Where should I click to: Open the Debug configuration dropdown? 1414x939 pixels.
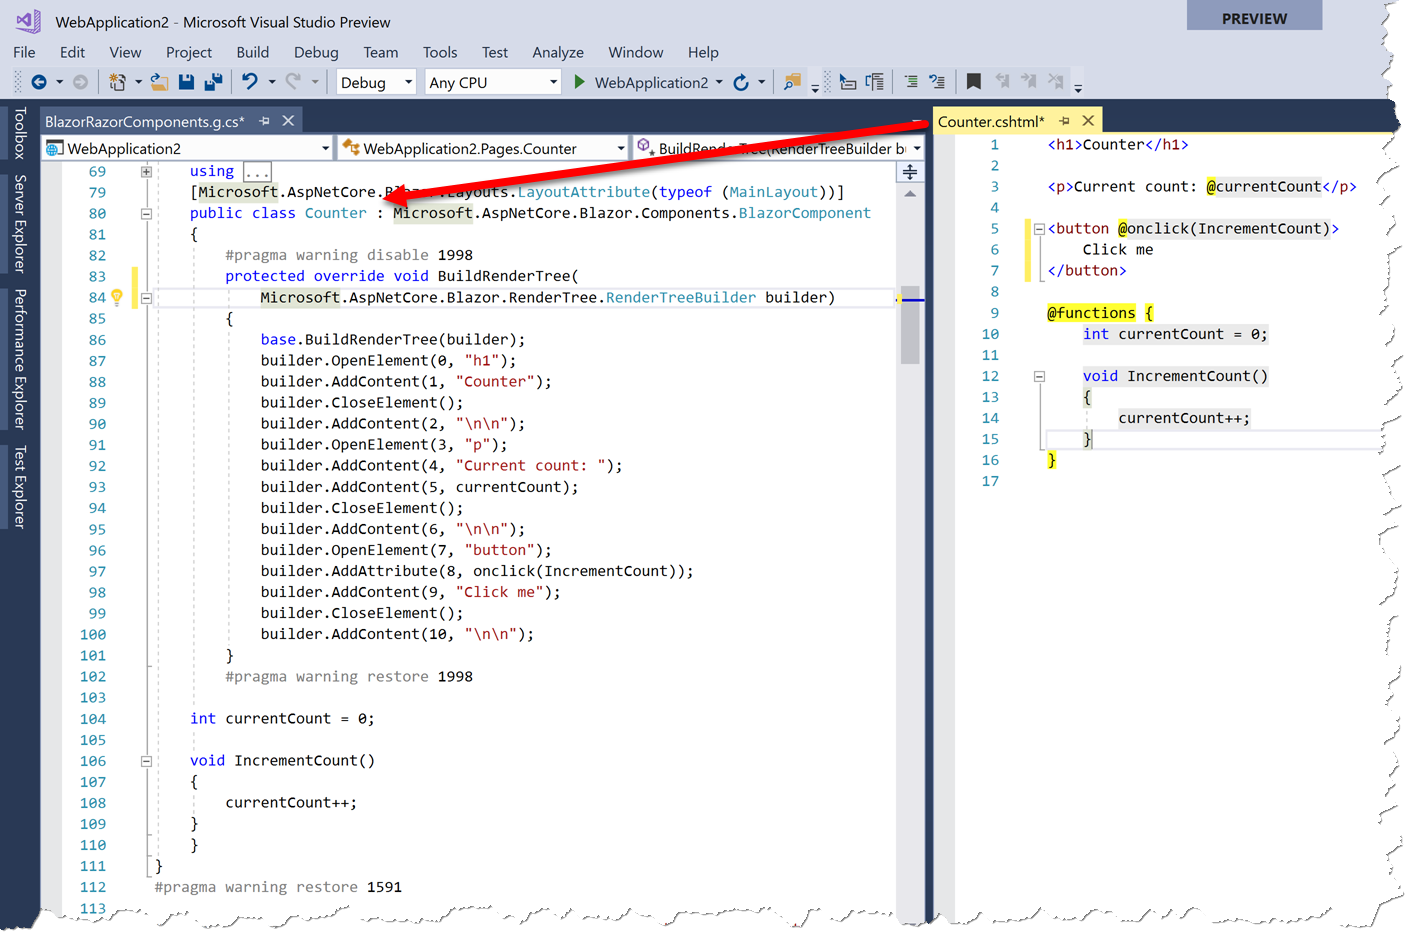pyautogui.click(x=376, y=82)
